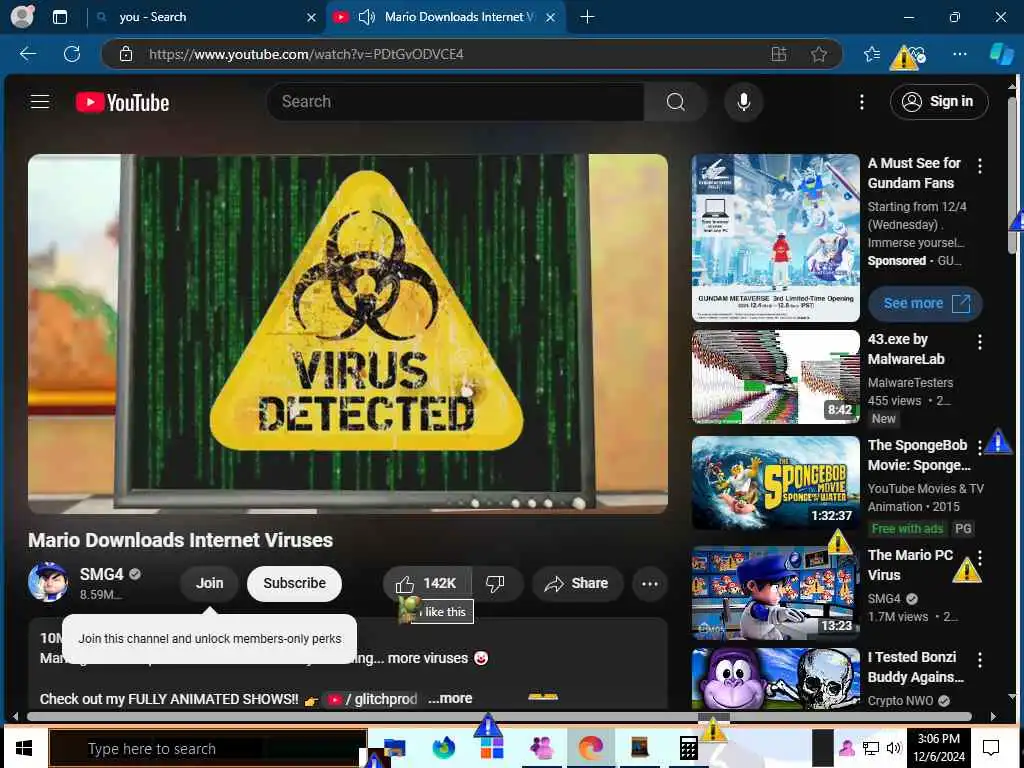Viewport: 1024px width, 768px height.
Task: Open the Windows notification center
Action: tap(991, 748)
